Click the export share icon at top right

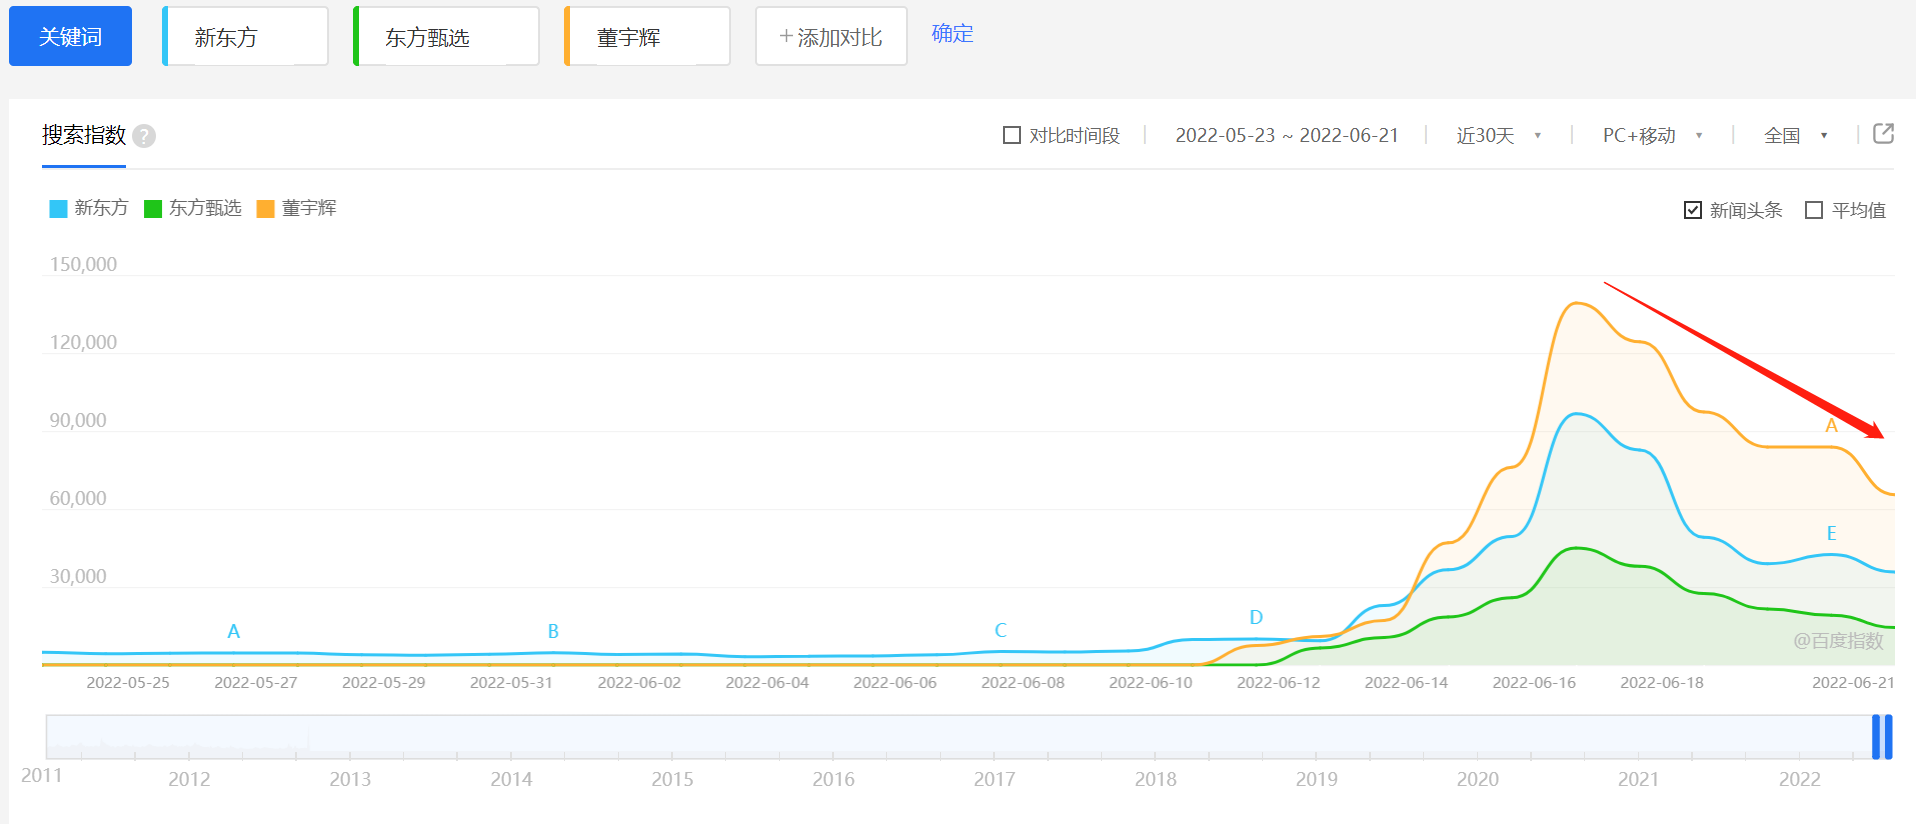1883,134
